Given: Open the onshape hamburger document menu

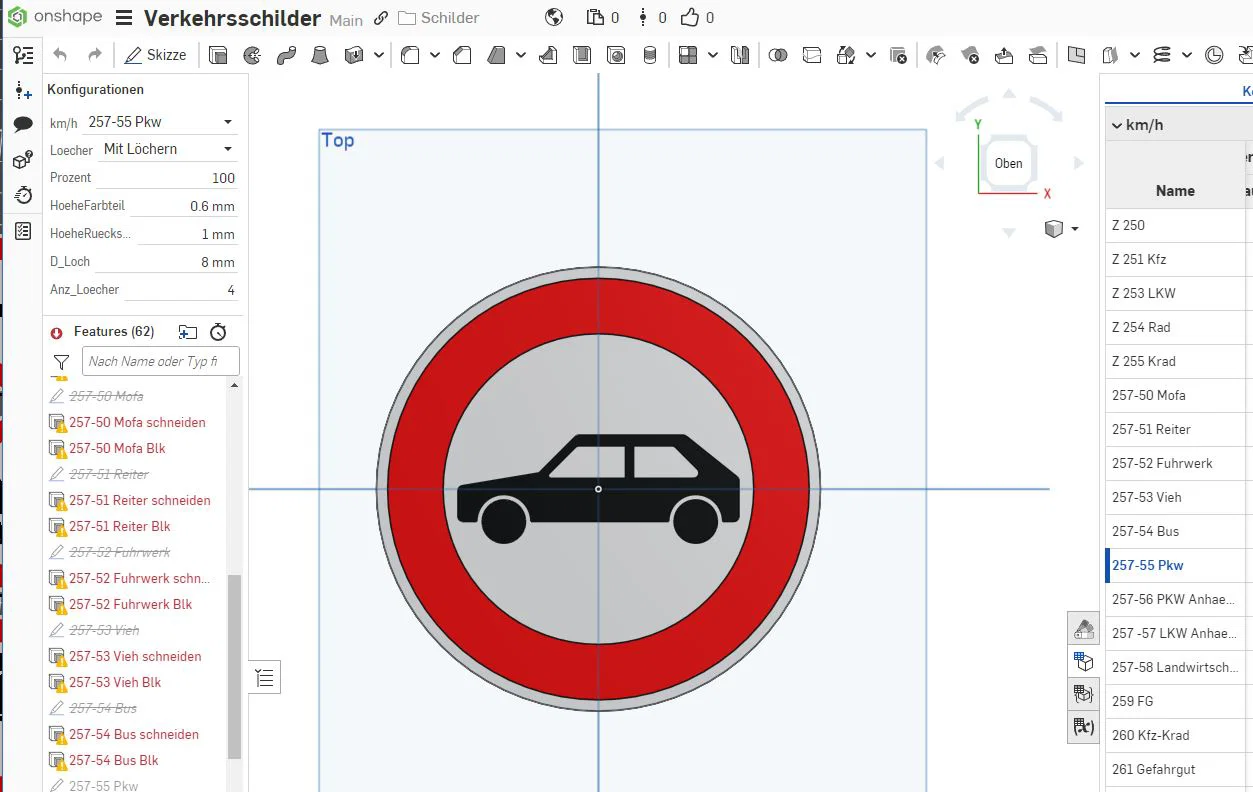Looking at the screenshot, I should point(124,18).
